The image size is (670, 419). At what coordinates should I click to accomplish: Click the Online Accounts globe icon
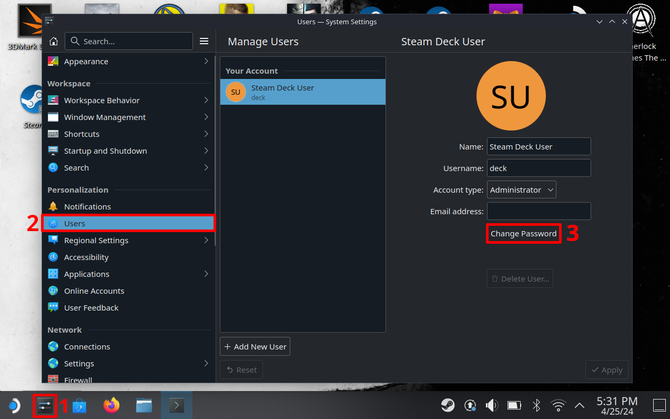tap(53, 291)
